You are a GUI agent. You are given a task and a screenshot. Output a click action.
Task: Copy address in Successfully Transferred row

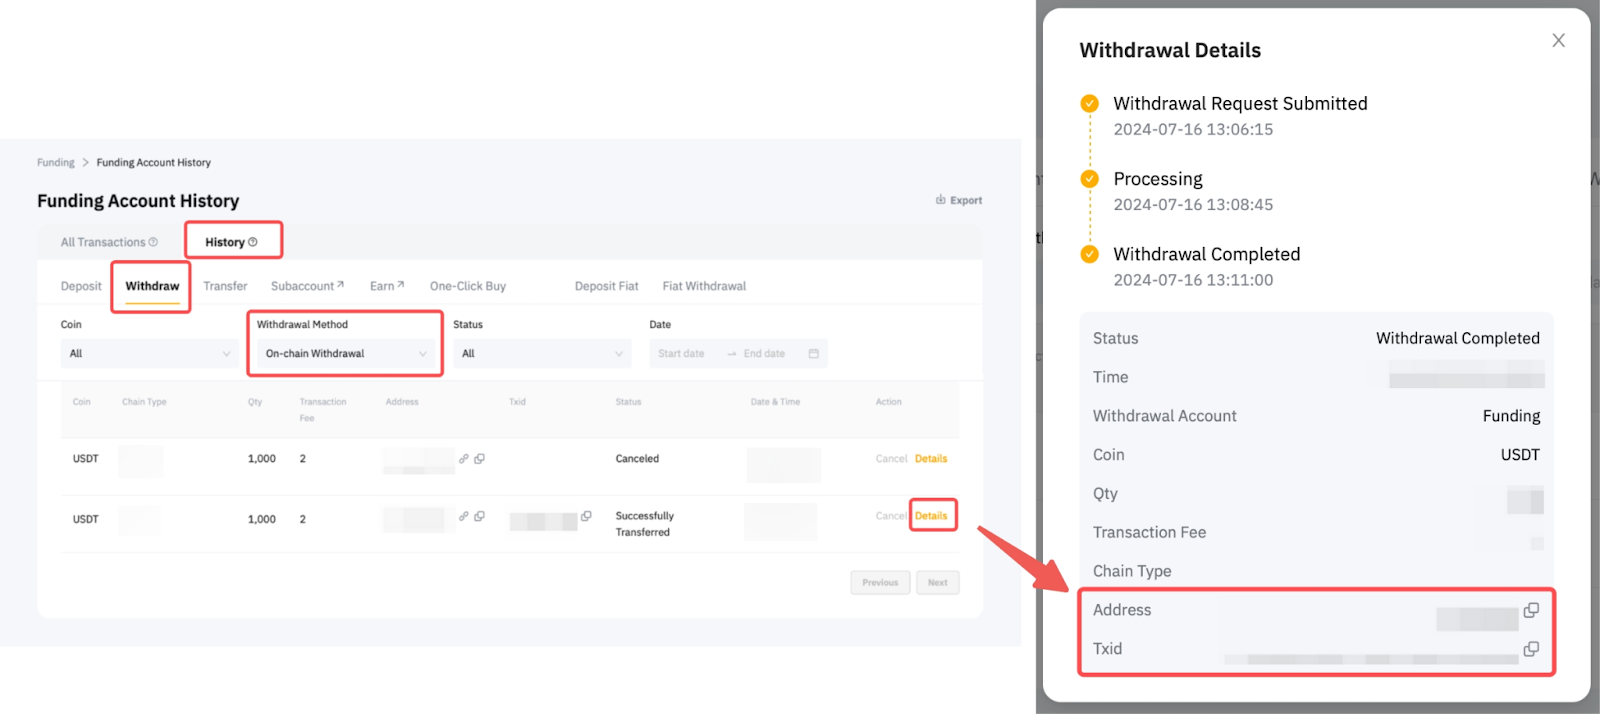[x=480, y=516]
